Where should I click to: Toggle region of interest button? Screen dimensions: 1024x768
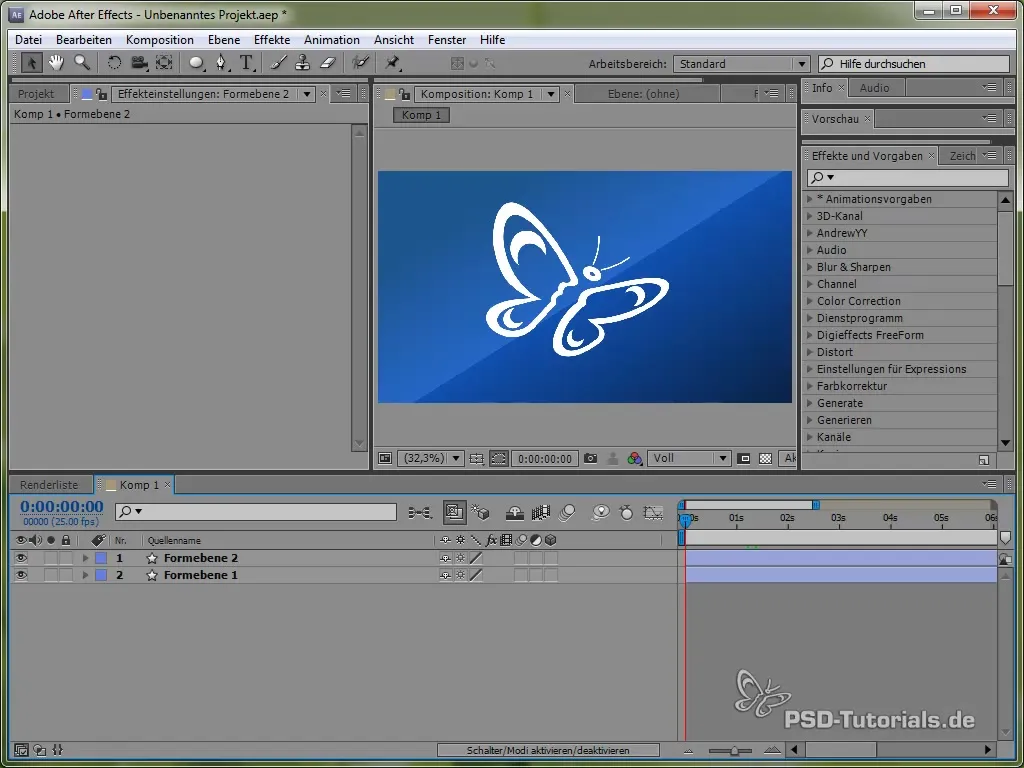tap(743, 458)
